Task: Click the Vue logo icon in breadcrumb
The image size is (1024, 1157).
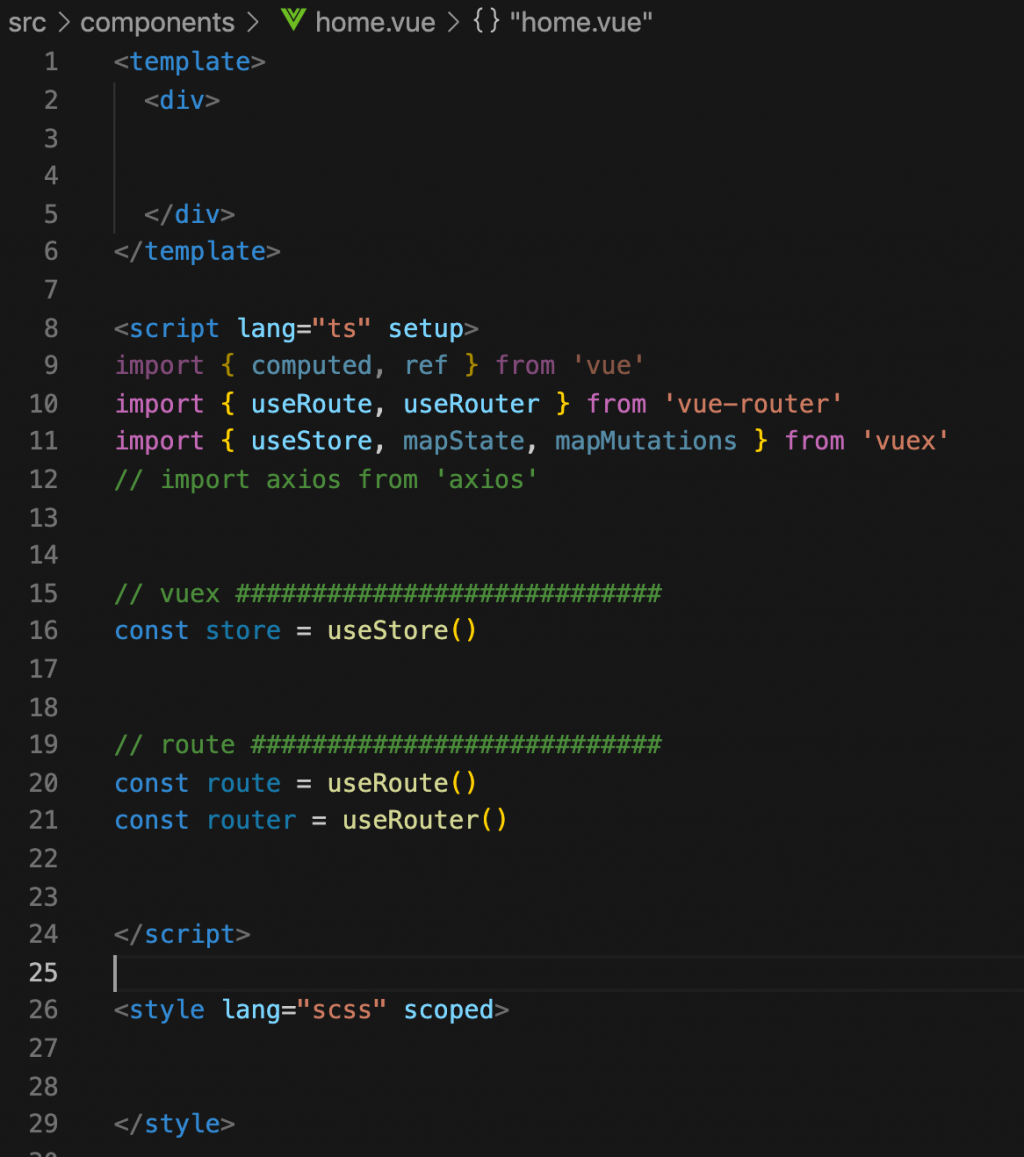Action: pos(293,20)
